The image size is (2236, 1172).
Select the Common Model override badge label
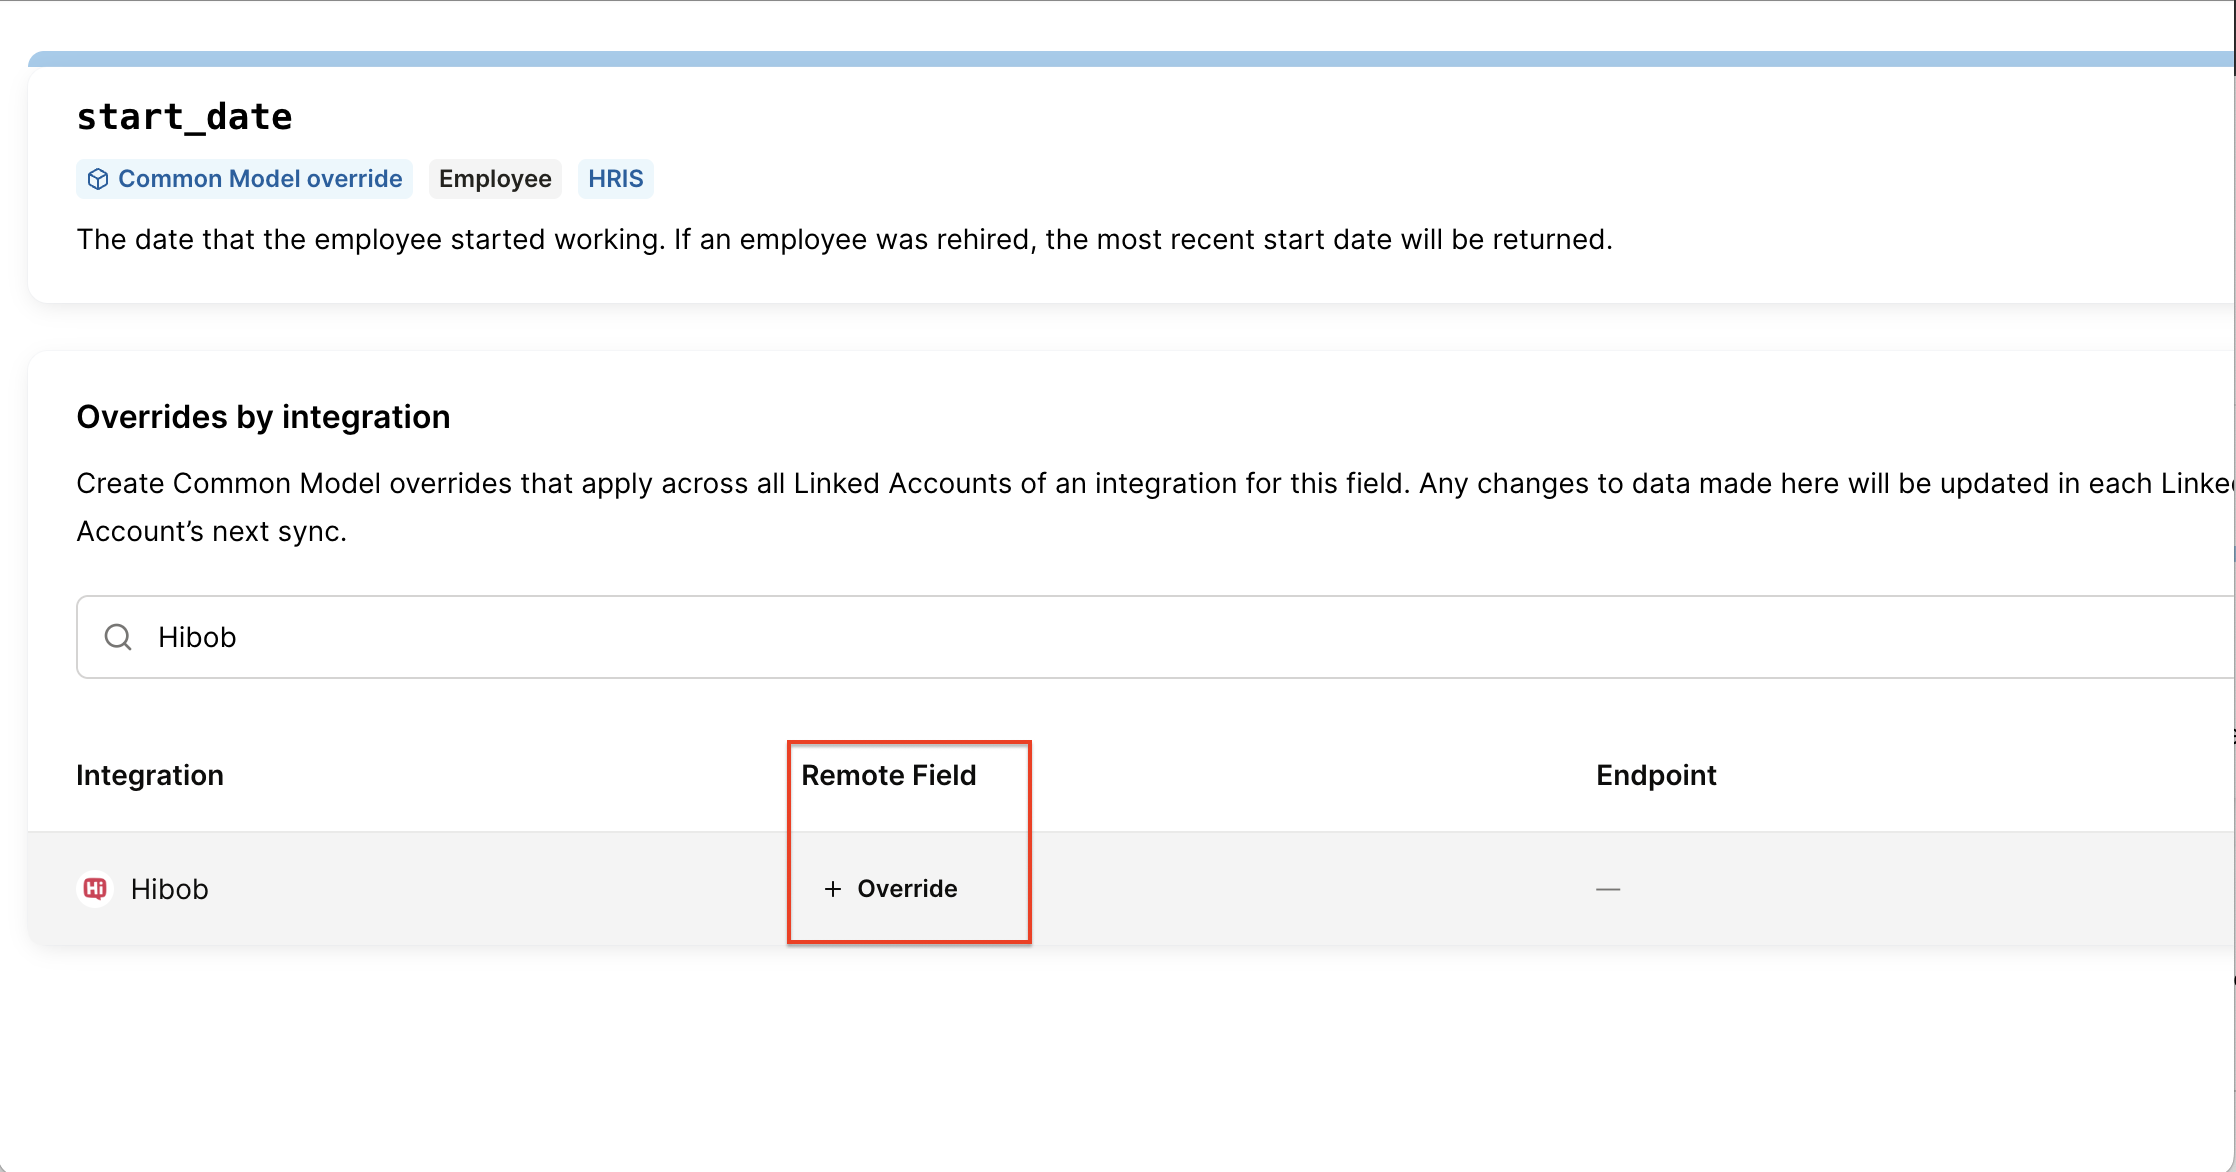[260, 179]
